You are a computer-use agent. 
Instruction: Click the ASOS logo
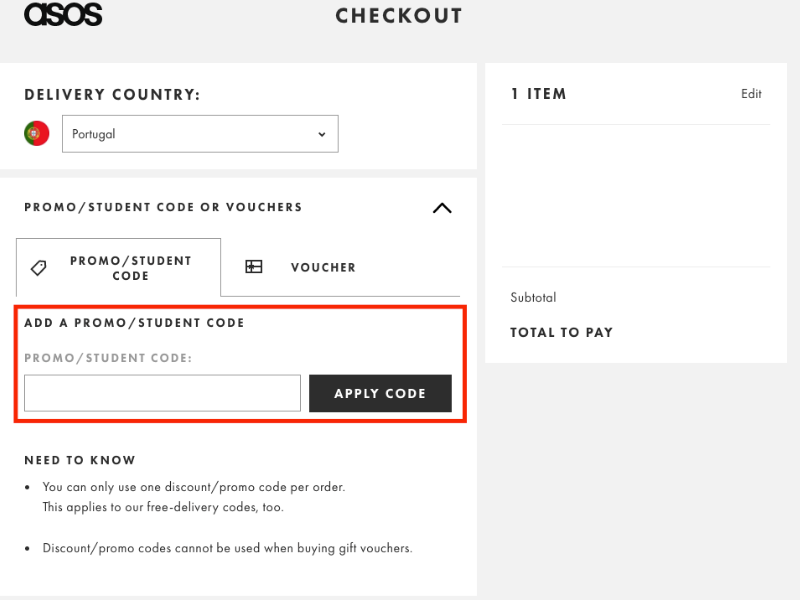[x=63, y=14]
